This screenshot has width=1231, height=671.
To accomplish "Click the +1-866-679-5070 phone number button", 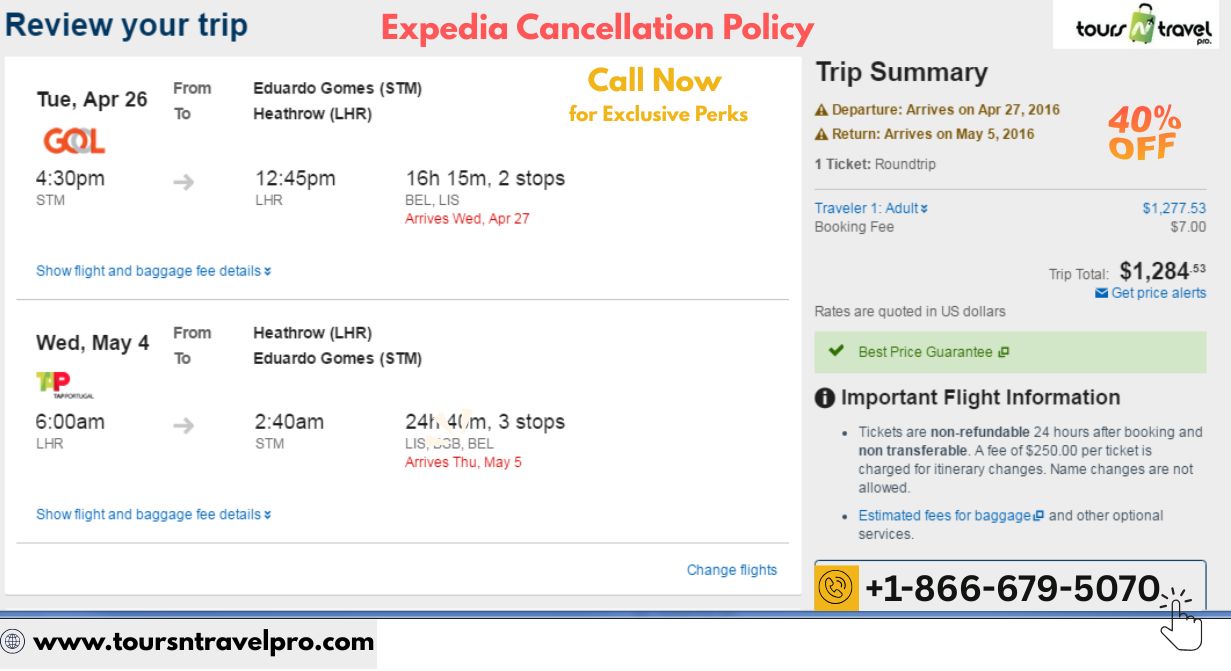I will click(x=1010, y=587).
